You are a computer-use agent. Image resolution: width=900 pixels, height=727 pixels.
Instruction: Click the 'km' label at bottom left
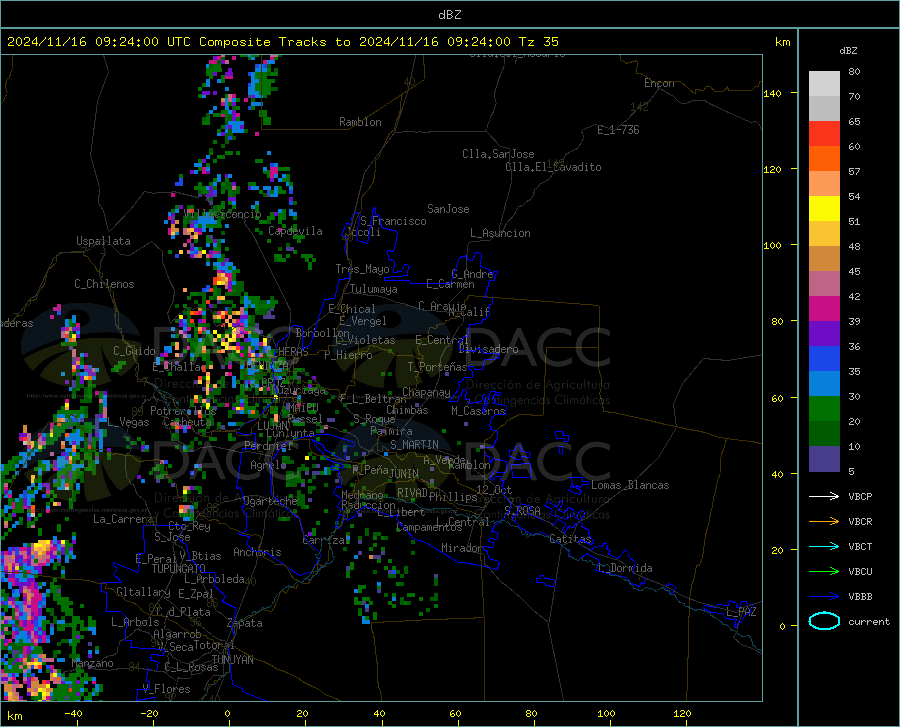(x=14, y=716)
